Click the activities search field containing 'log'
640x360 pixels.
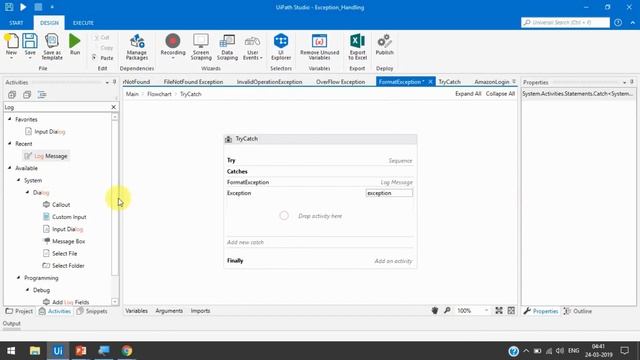pos(57,107)
